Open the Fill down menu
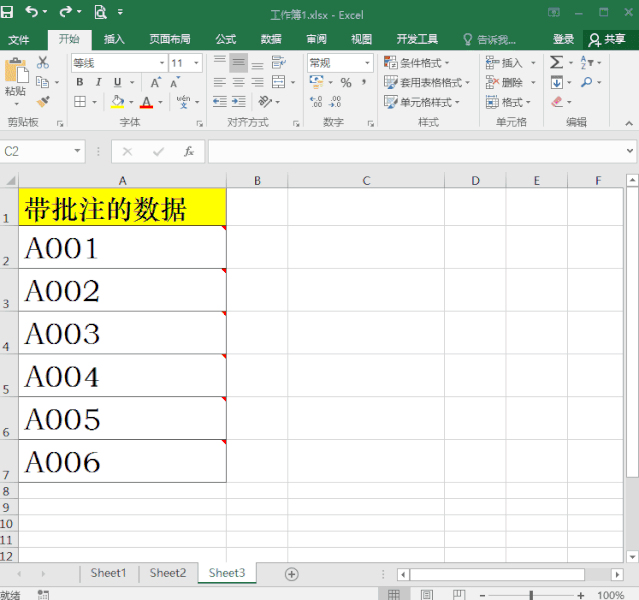 point(557,82)
